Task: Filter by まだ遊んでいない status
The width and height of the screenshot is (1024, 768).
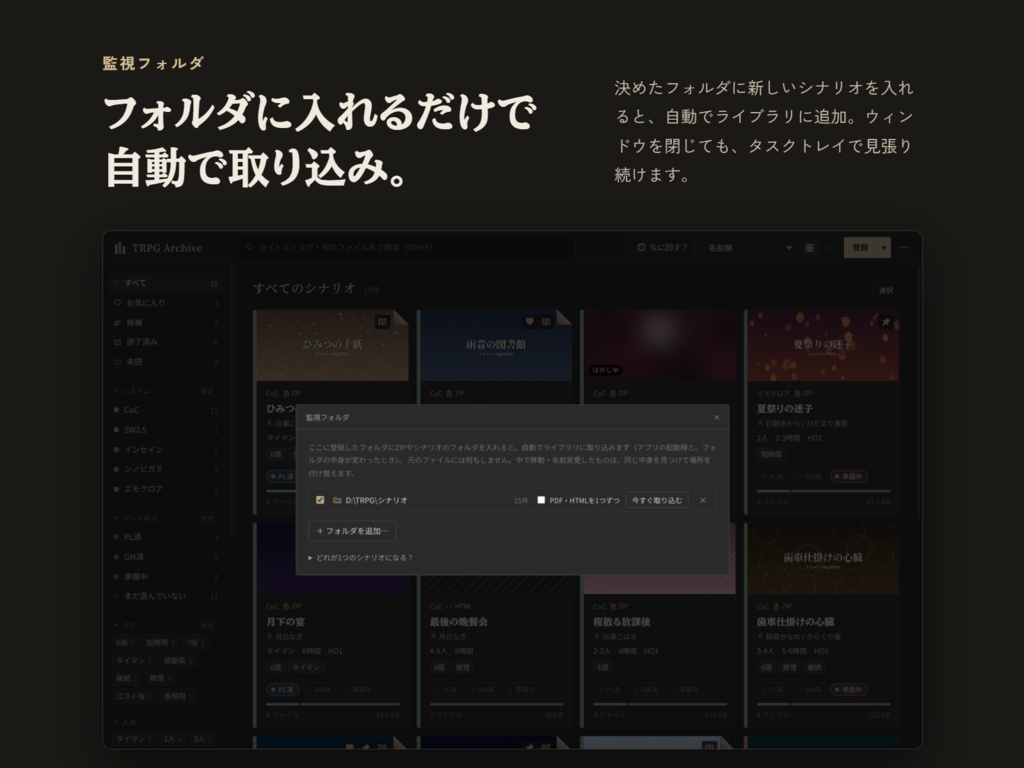Action: [166, 596]
